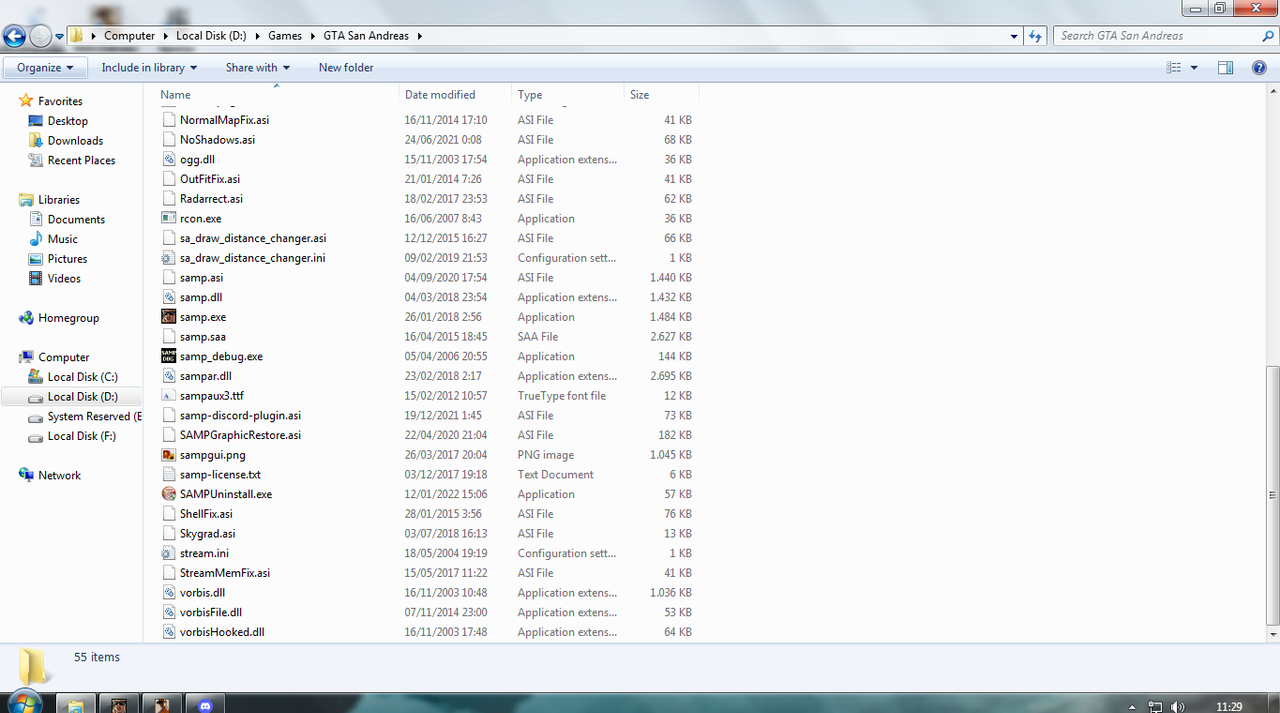Screen dimensions: 1280x713
Task: Open Downloads in Favorites
Action: point(75,141)
